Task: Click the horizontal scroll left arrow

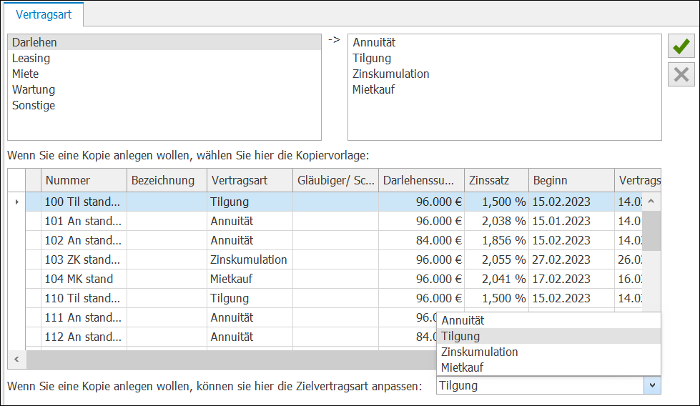Action: point(17,359)
